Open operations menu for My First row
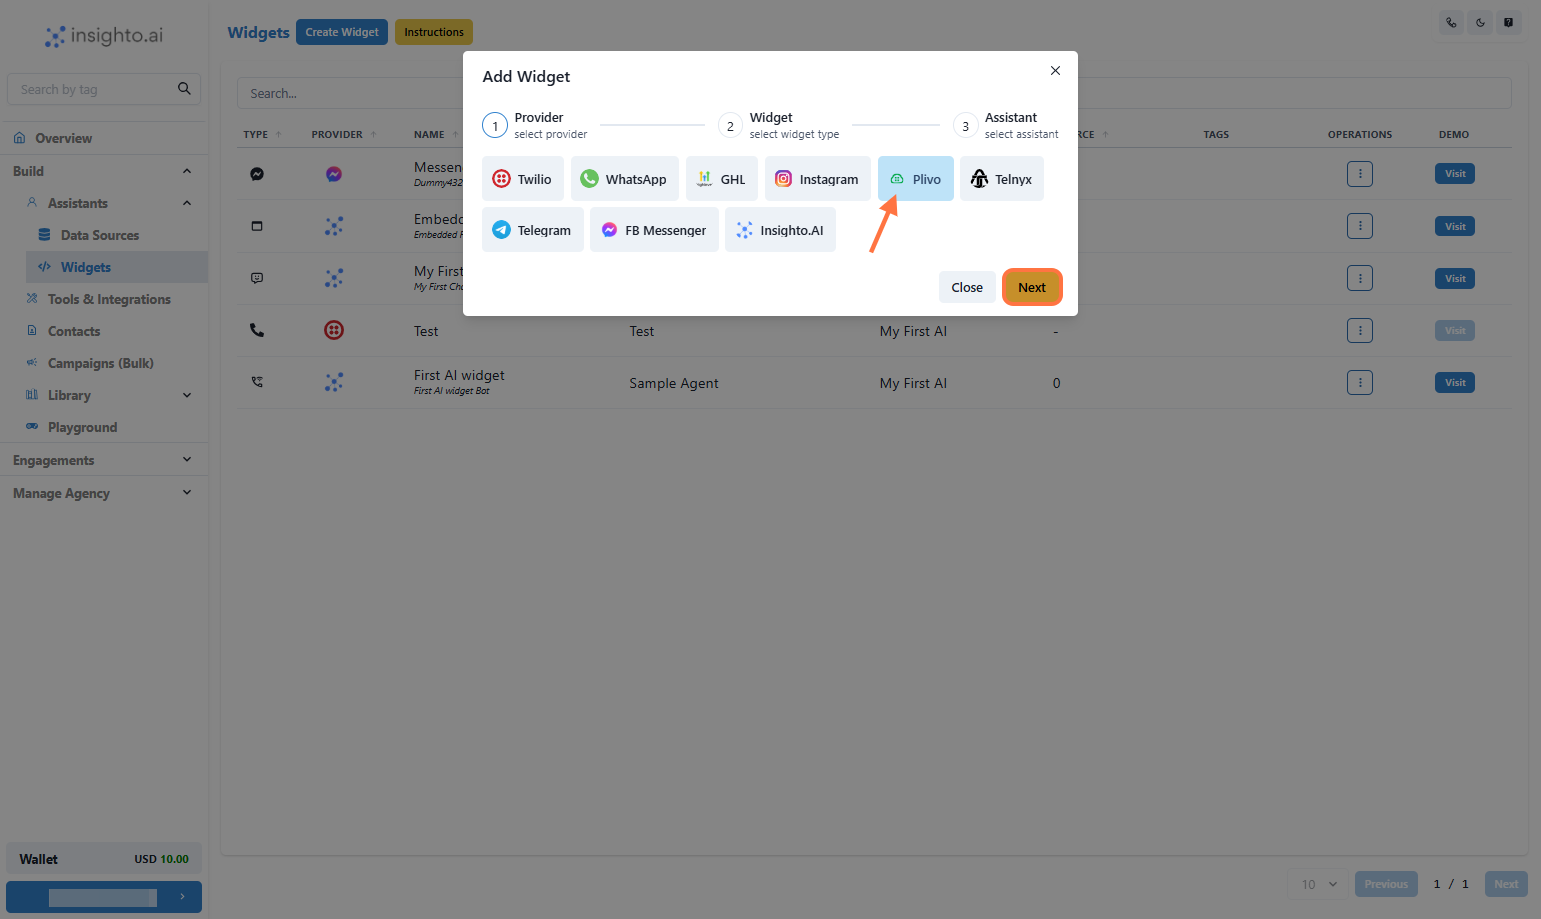Viewport: 1541px width, 919px height. pyautogui.click(x=1360, y=278)
